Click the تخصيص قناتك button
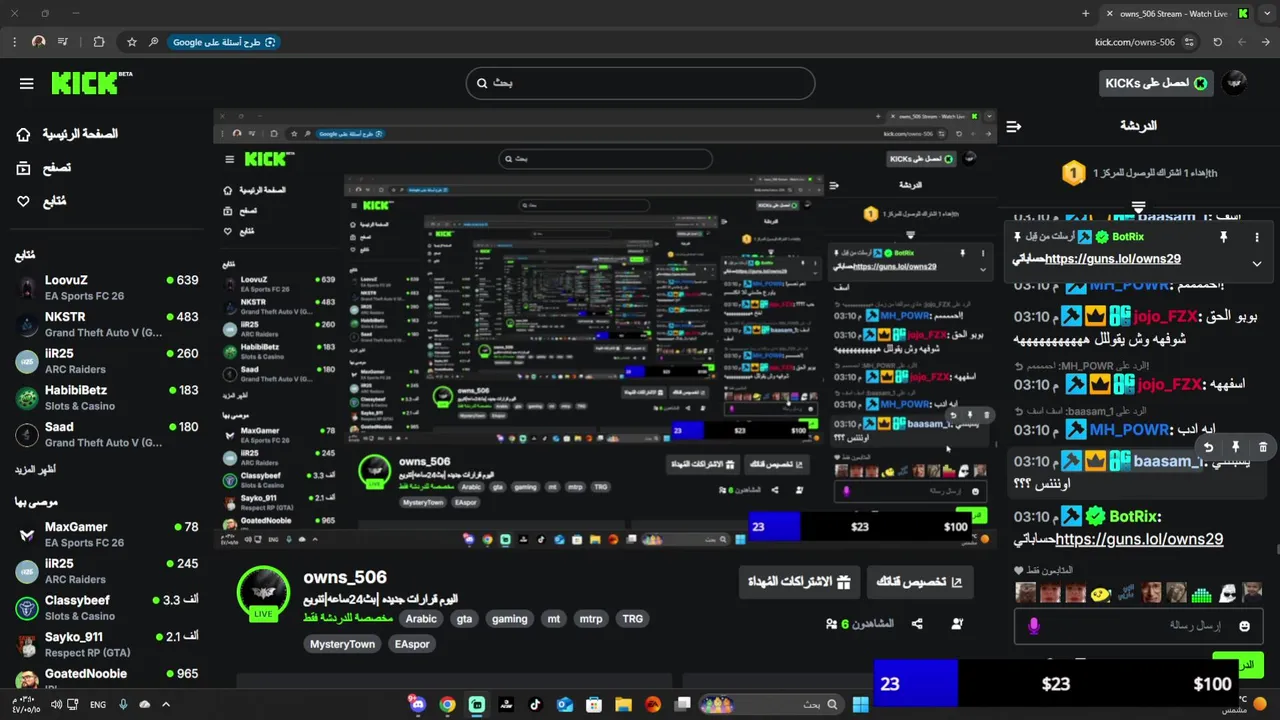The height and width of the screenshot is (720, 1280). 919,582
